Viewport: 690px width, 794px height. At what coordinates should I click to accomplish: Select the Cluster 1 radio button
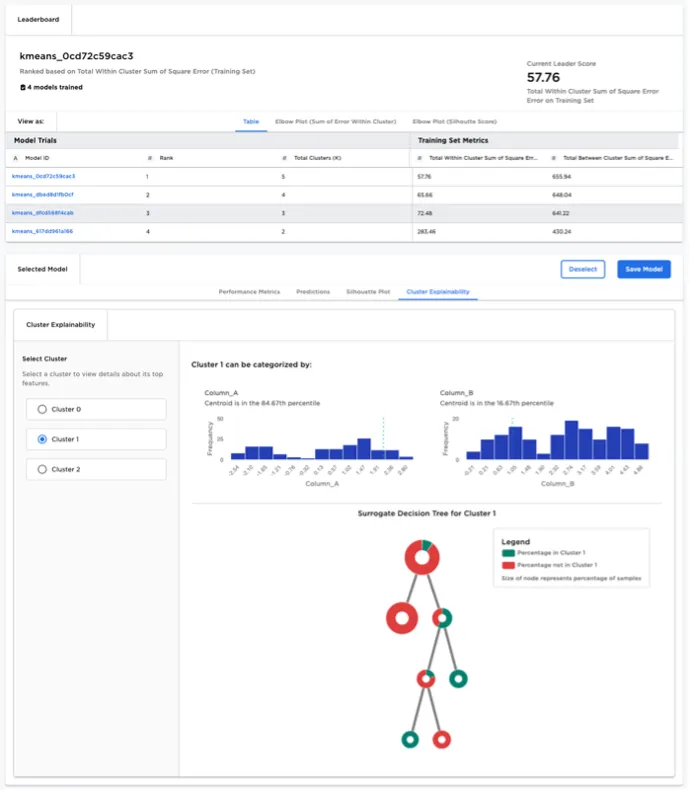coord(42,439)
